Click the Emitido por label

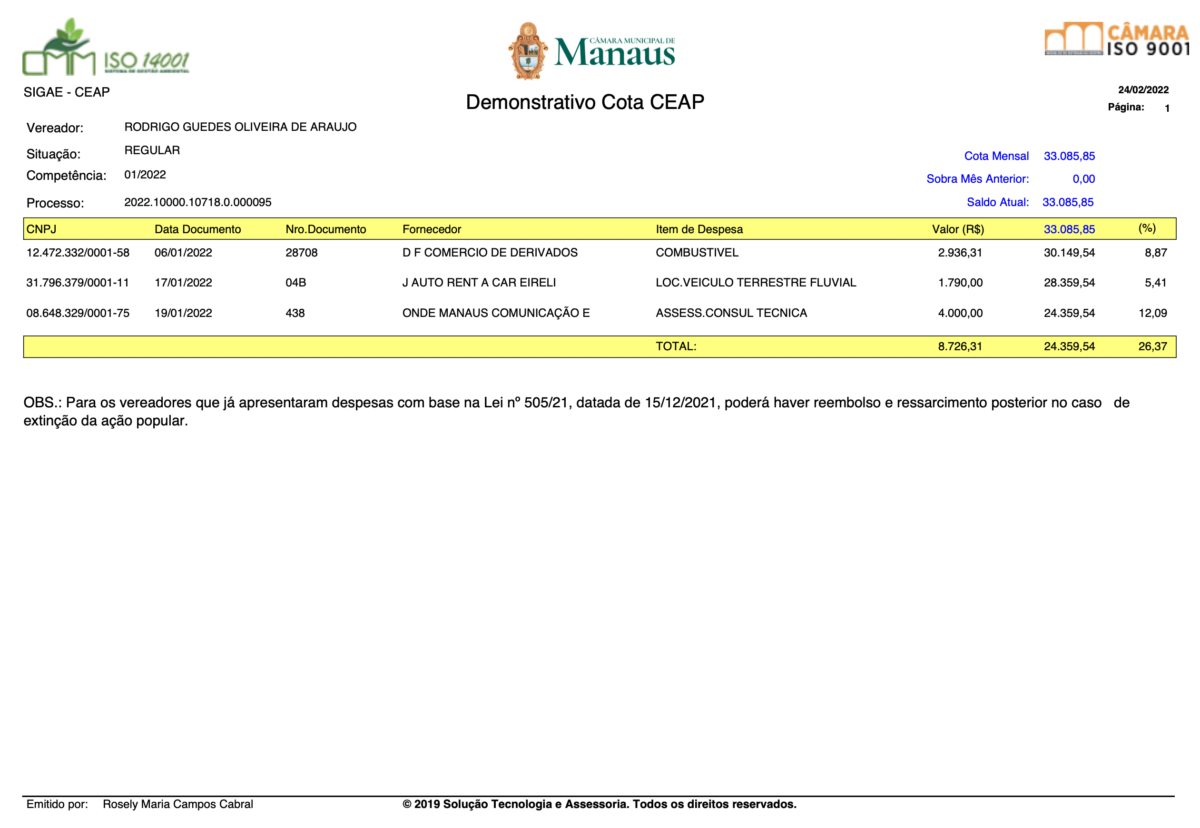(x=57, y=804)
